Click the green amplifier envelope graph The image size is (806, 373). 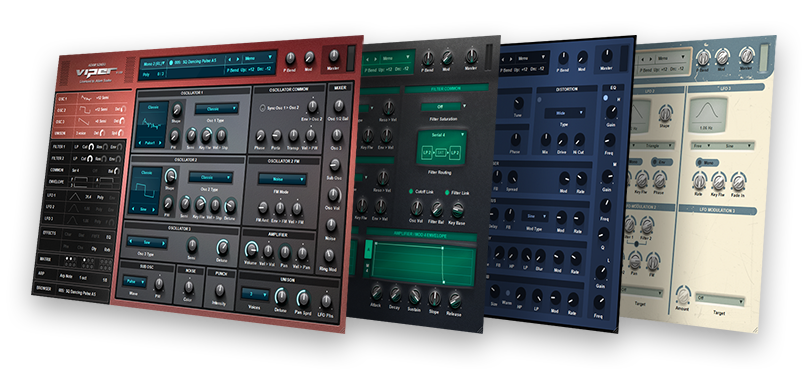(423, 263)
